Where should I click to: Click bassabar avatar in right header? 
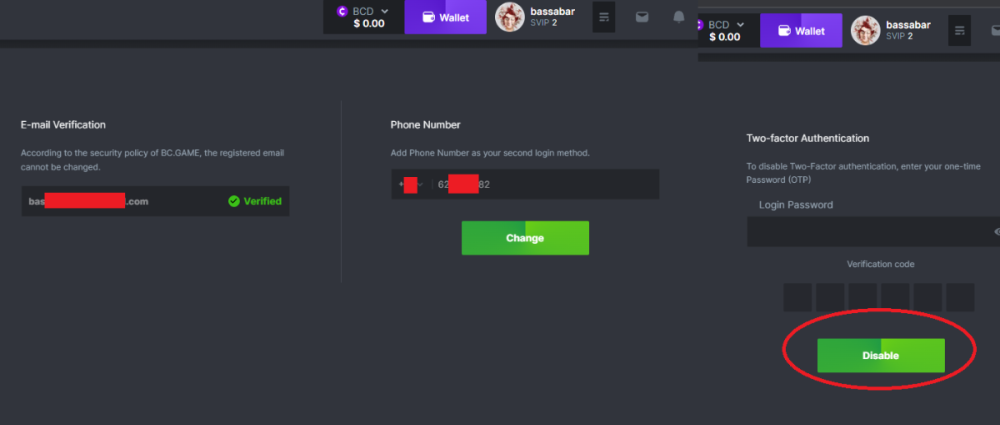click(865, 30)
